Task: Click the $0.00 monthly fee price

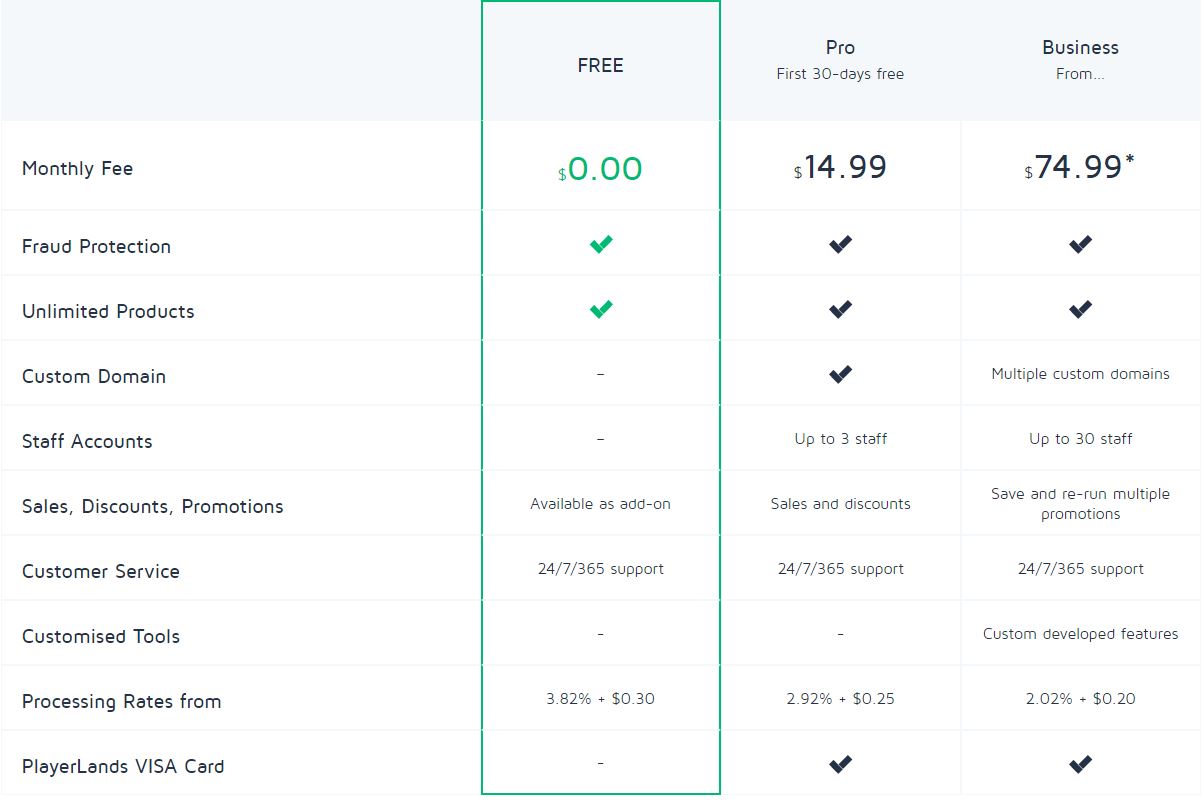Action: click(601, 168)
